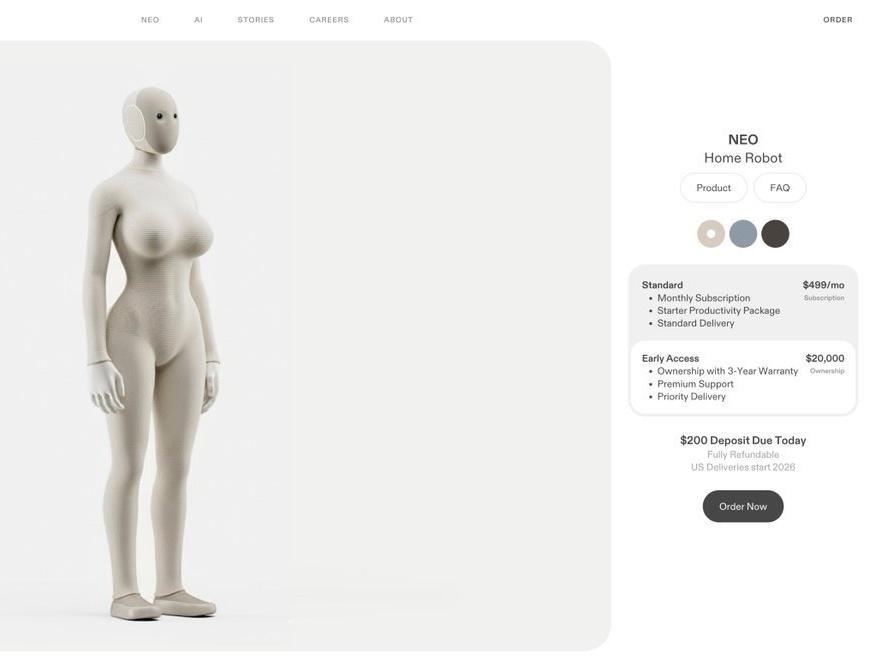Click the NEO Home Robot heading
The image size is (875, 657).
[743, 148]
